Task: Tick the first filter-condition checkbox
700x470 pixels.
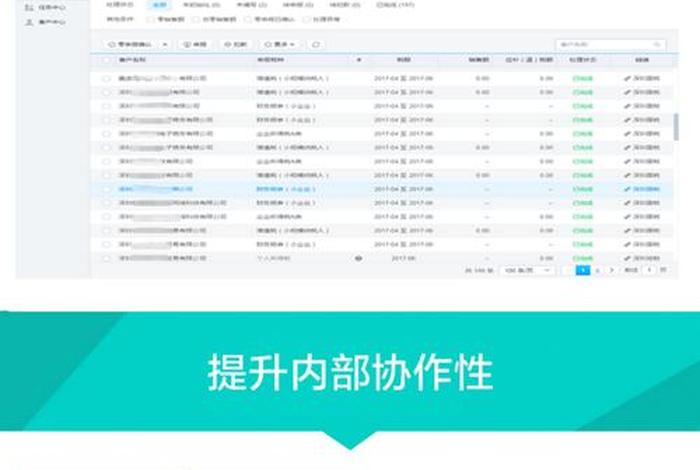Action: point(150,19)
